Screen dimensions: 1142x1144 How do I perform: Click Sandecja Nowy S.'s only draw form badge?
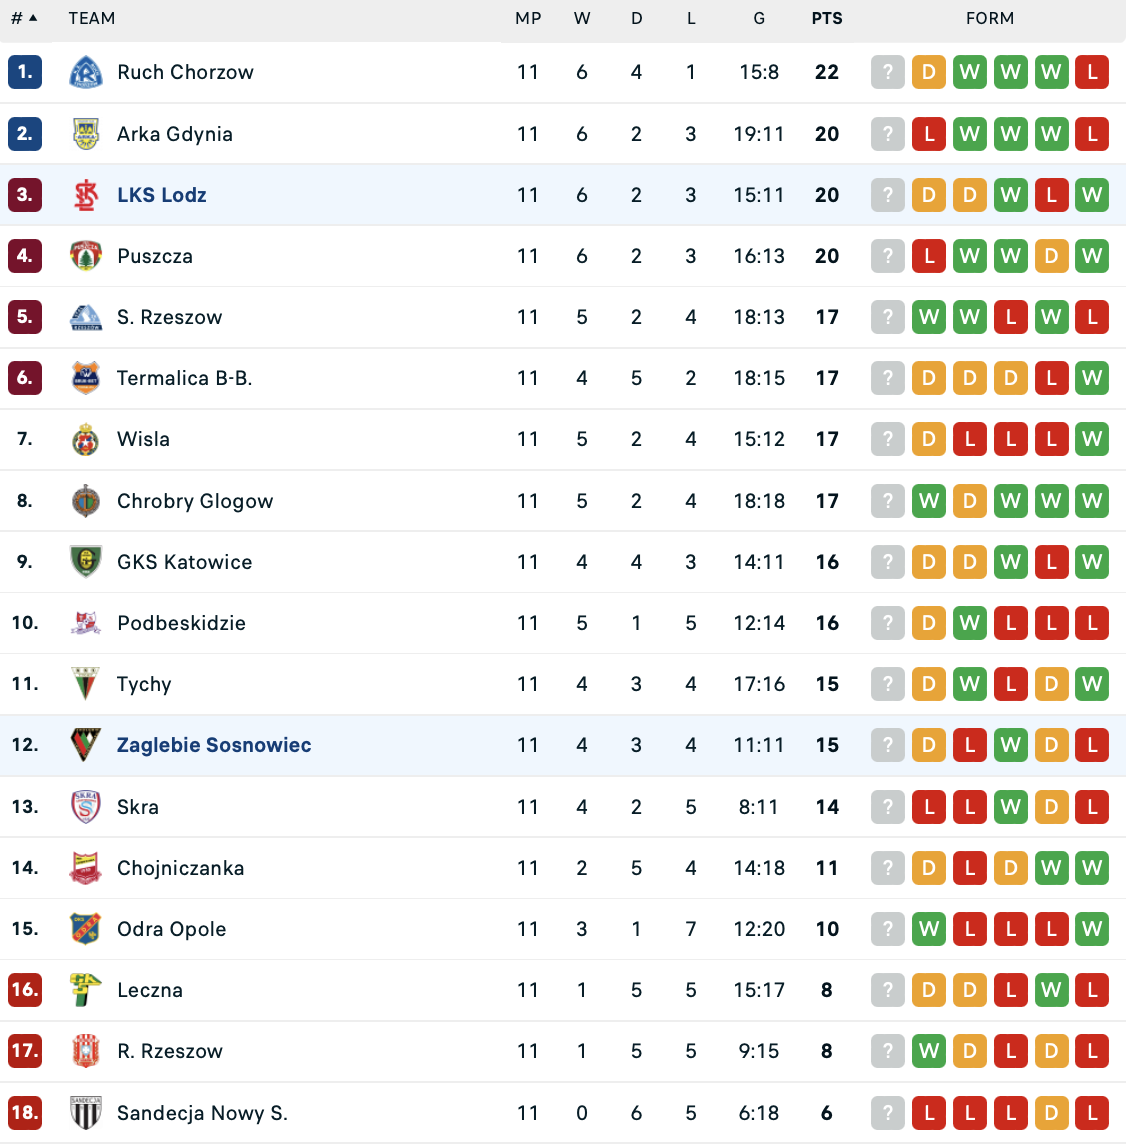pyautogui.click(x=1051, y=1113)
